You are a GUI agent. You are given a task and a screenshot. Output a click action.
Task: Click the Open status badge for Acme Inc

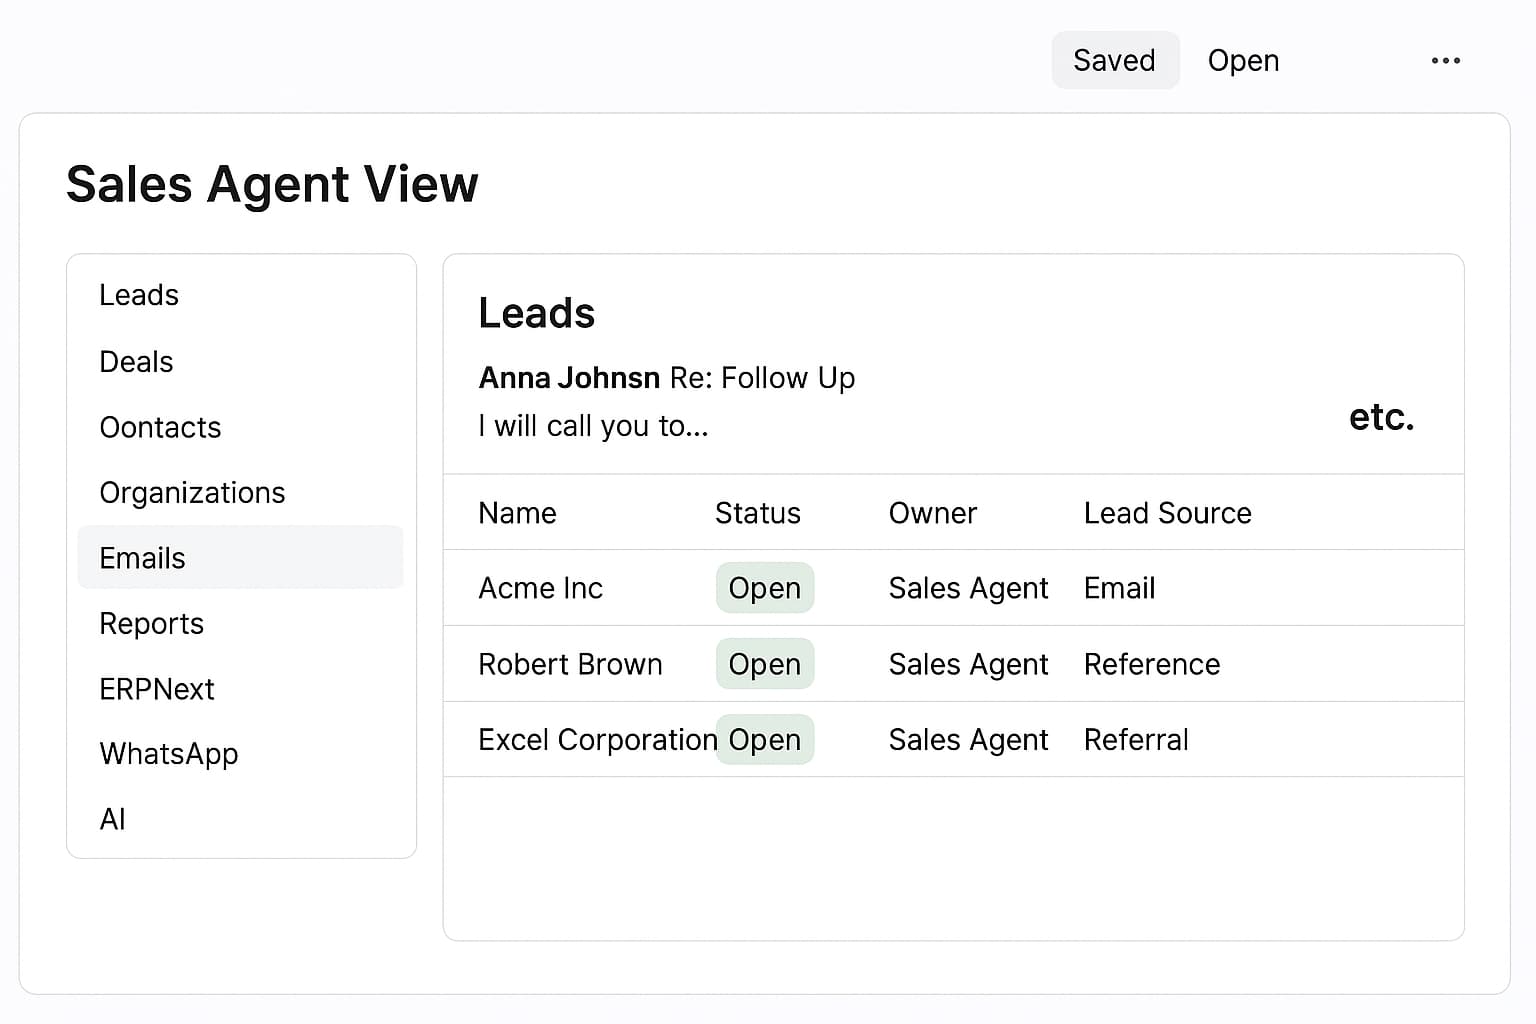click(x=765, y=588)
